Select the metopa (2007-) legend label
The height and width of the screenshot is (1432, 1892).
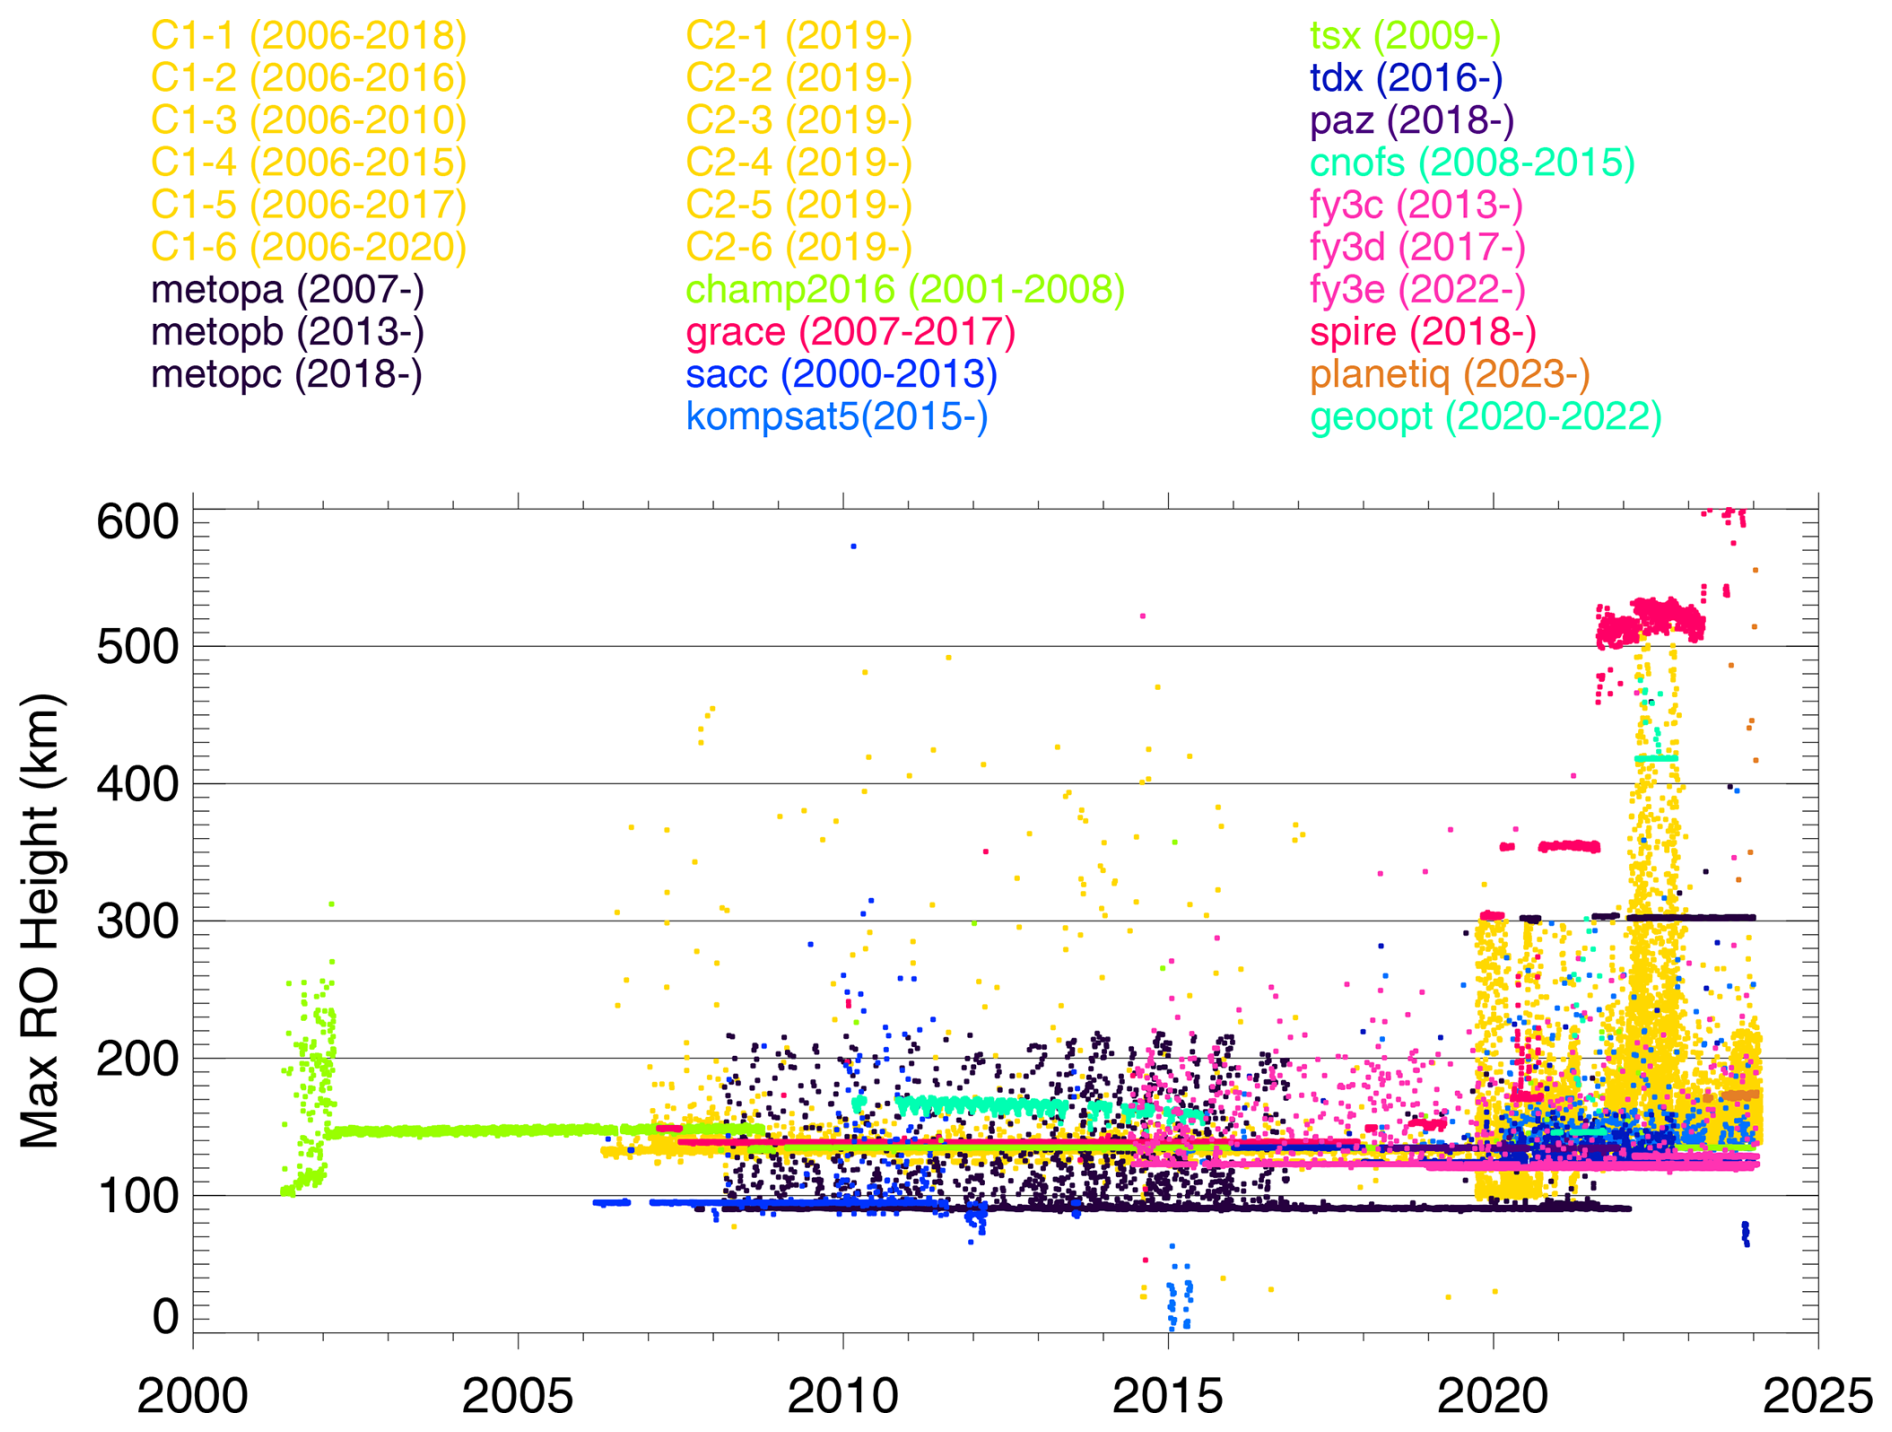(287, 290)
